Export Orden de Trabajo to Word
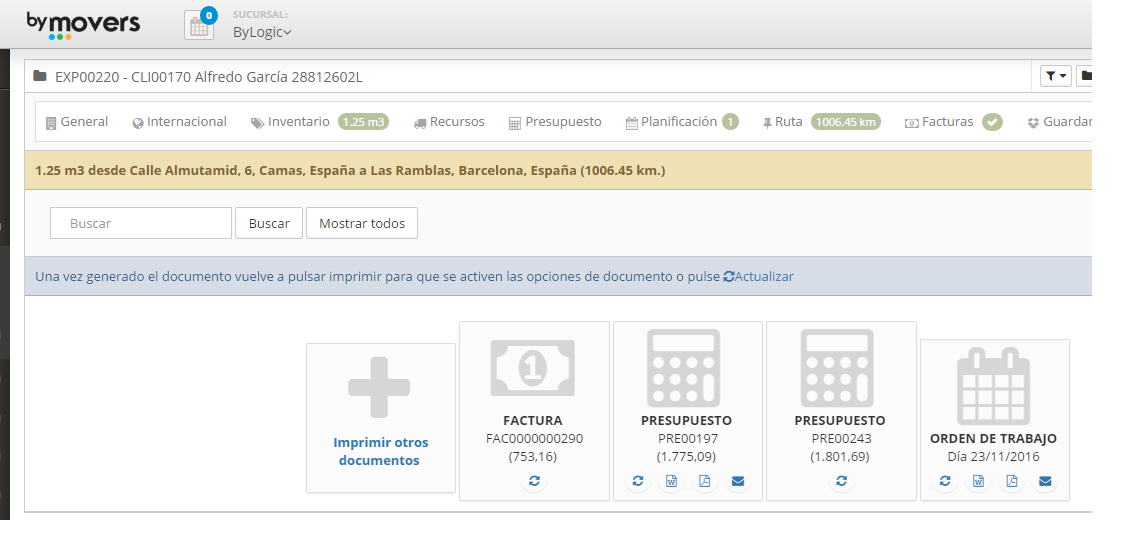The height and width of the screenshot is (560, 1128). 979,481
